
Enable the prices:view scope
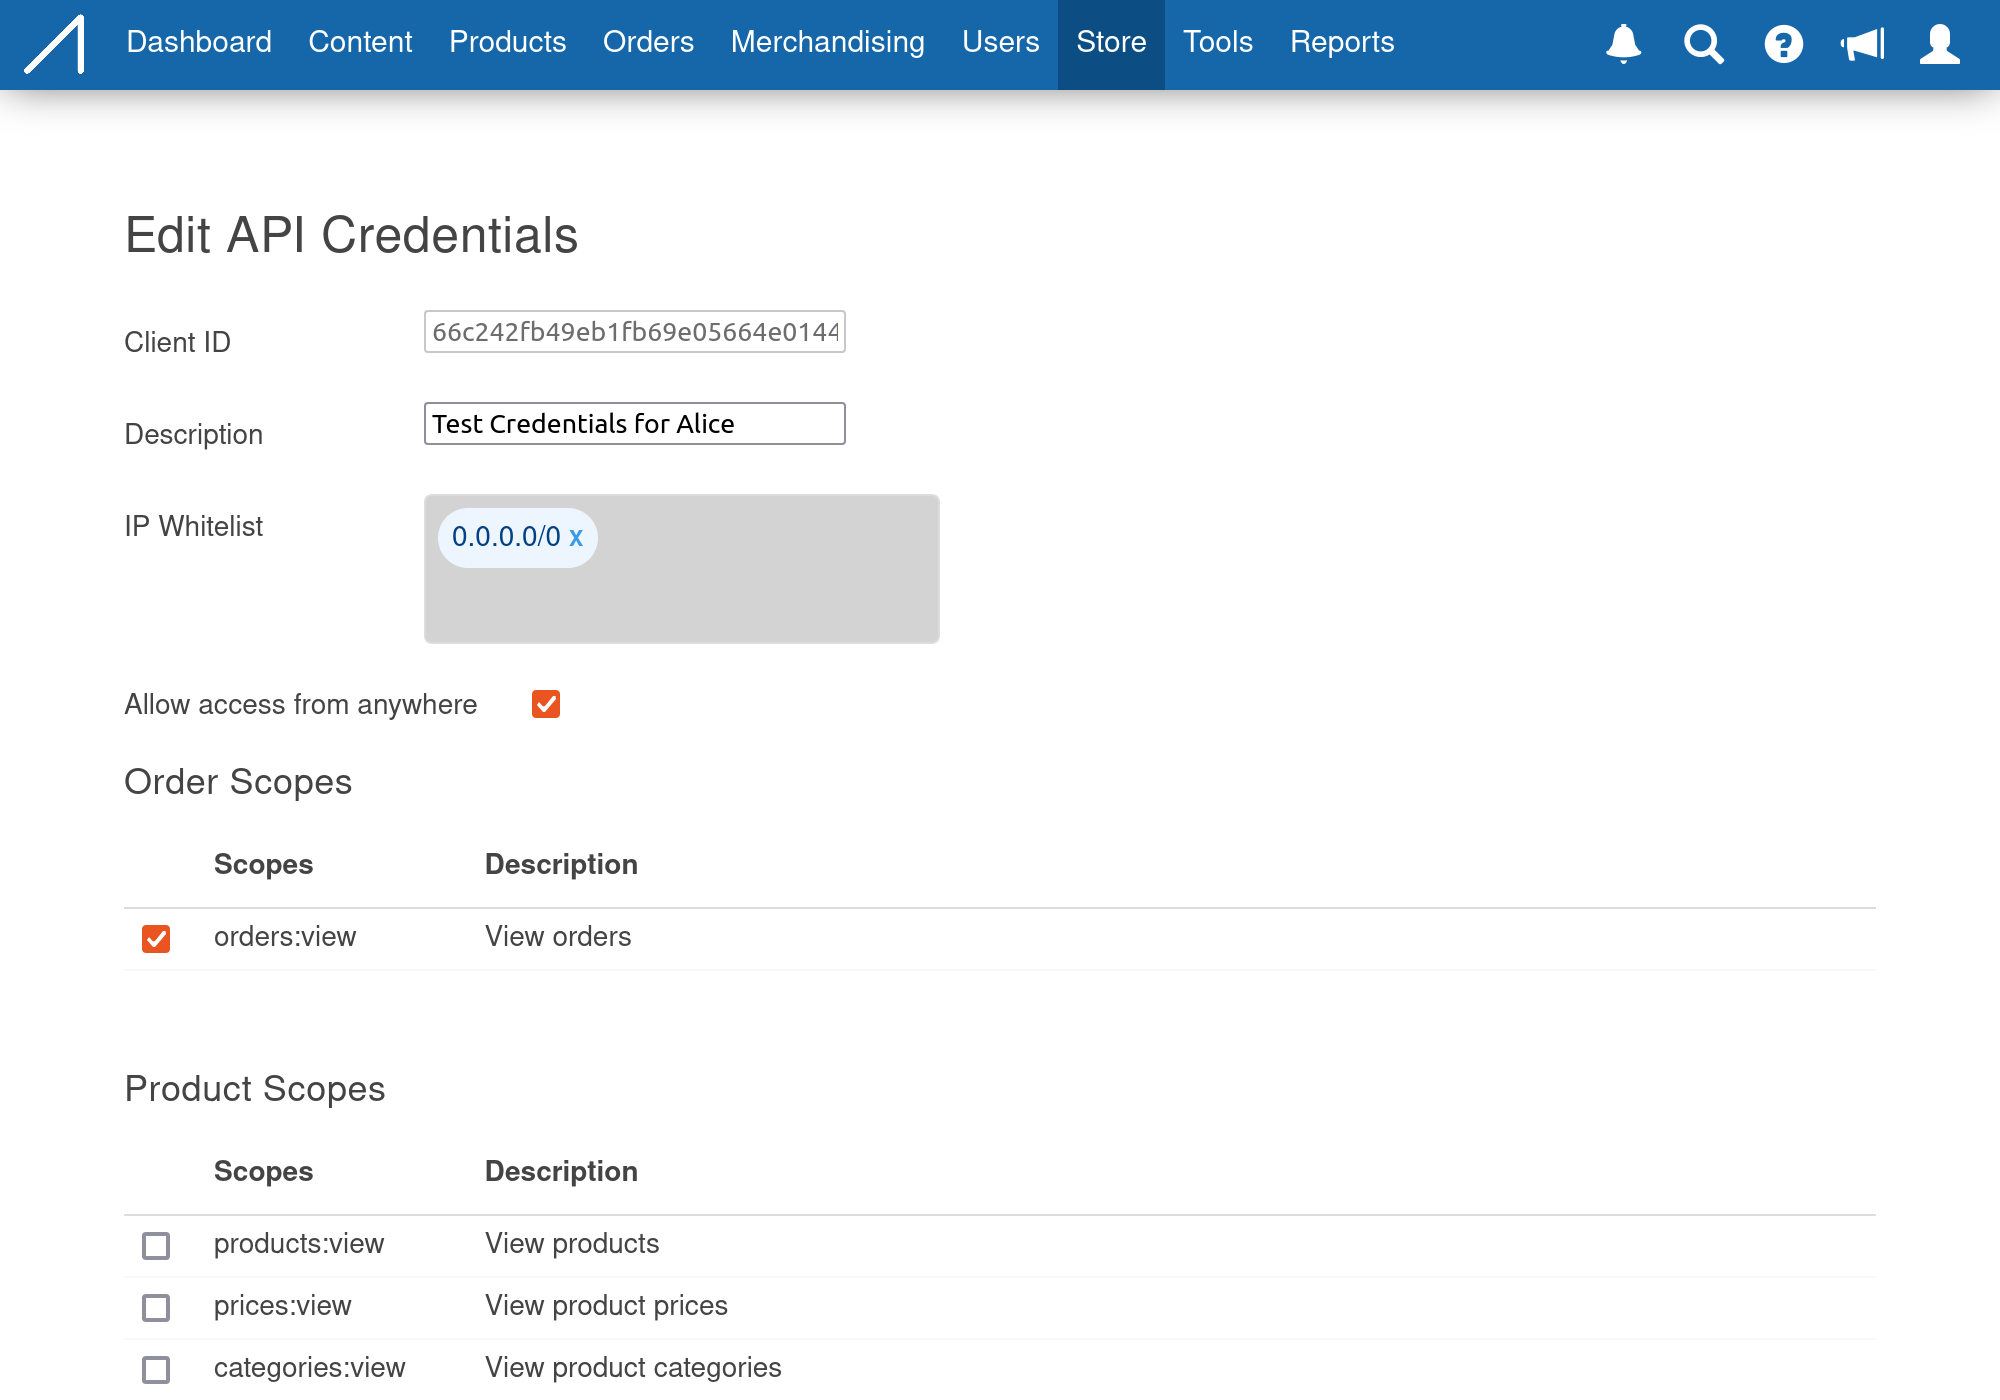[x=156, y=1307]
